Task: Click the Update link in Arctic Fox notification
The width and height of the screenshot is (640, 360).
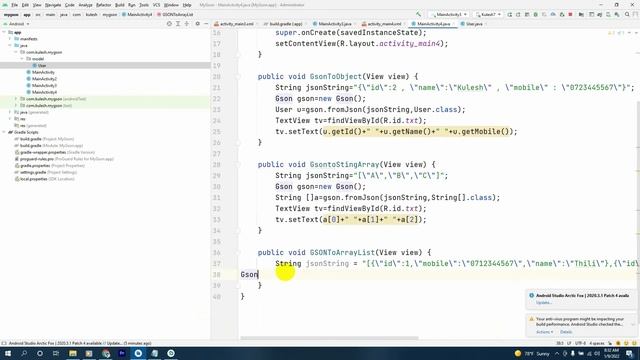Action: (543, 302)
